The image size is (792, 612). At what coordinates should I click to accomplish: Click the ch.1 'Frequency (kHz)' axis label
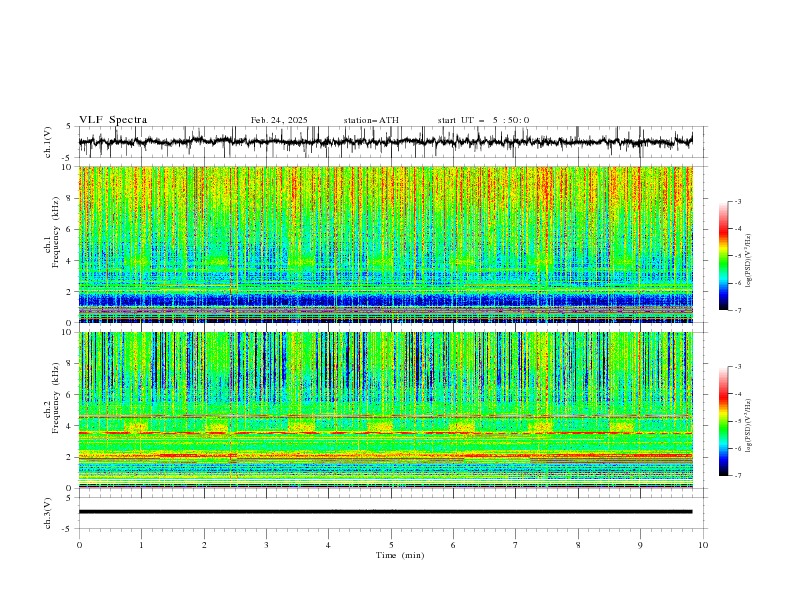[x=55, y=233]
